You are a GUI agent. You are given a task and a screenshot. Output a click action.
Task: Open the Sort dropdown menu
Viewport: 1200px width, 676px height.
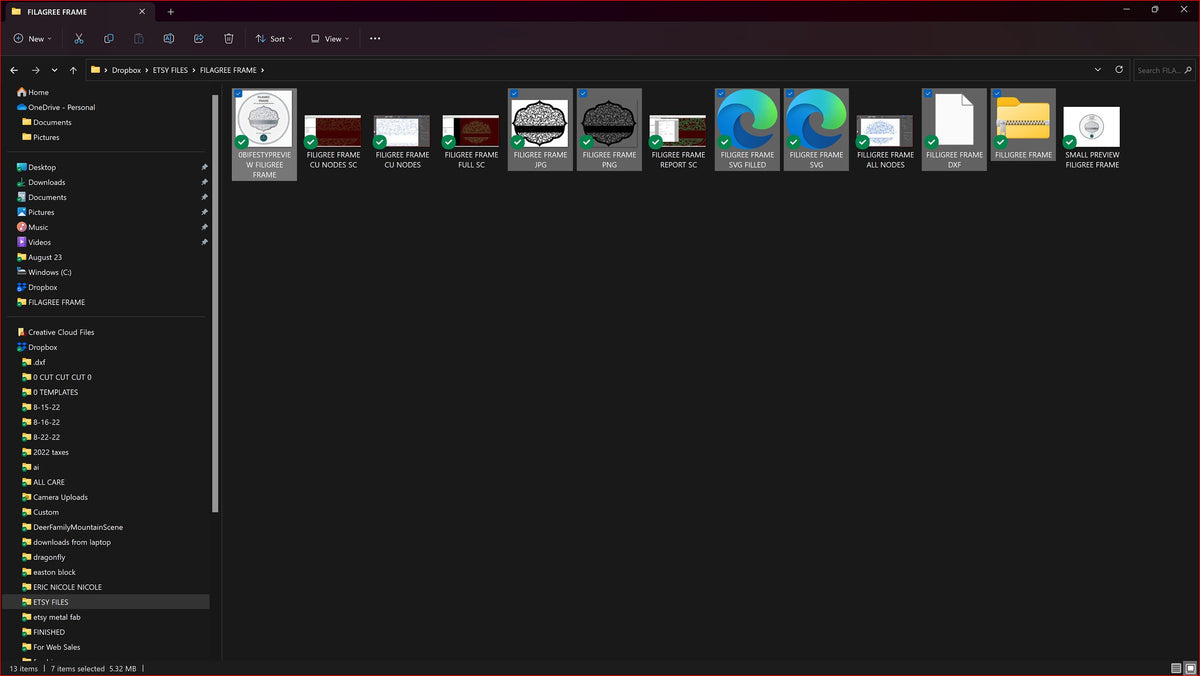point(274,38)
